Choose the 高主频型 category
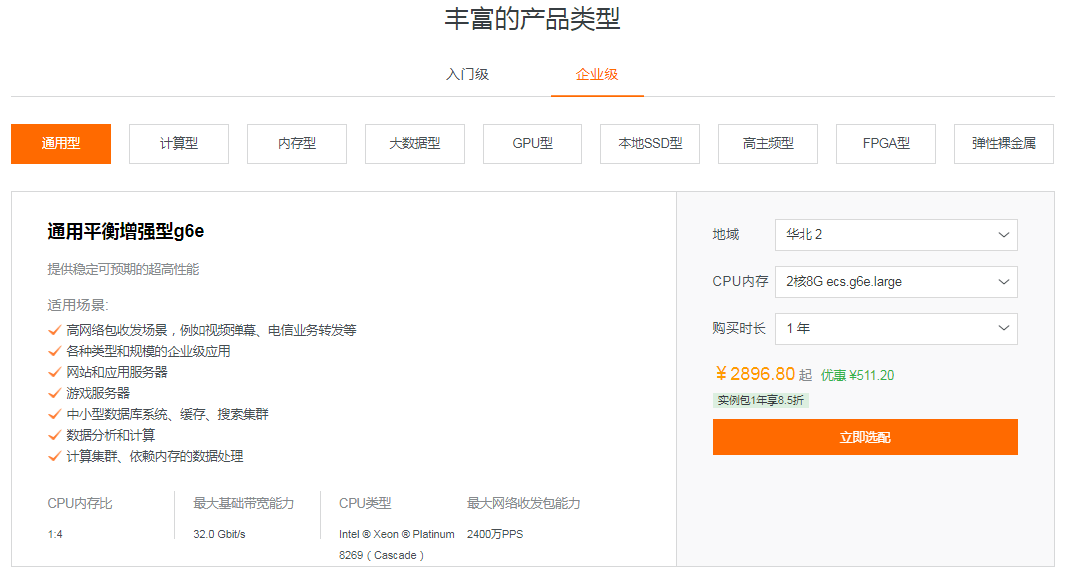This screenshot has width=1066, height=575. [768, 144]
